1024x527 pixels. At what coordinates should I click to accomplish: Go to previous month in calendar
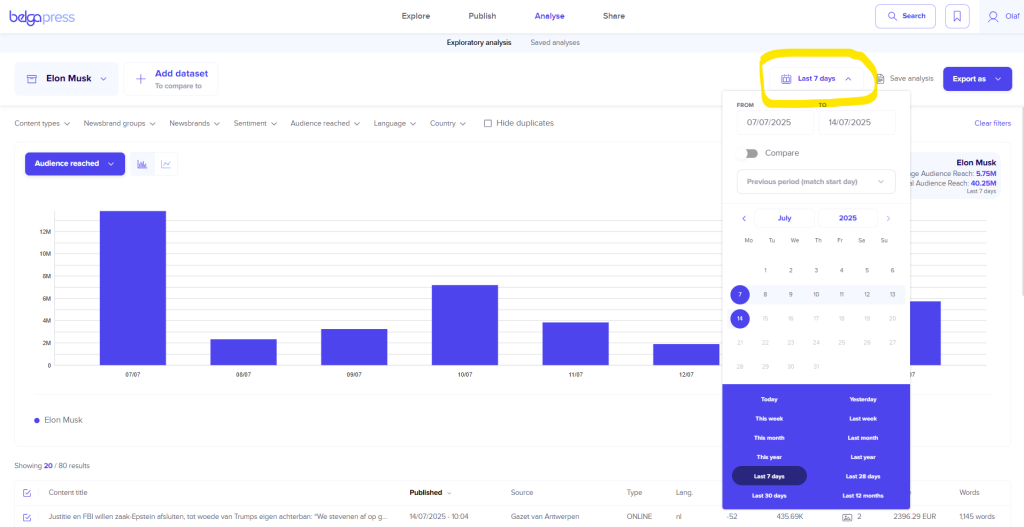click(x=744, y=218)
